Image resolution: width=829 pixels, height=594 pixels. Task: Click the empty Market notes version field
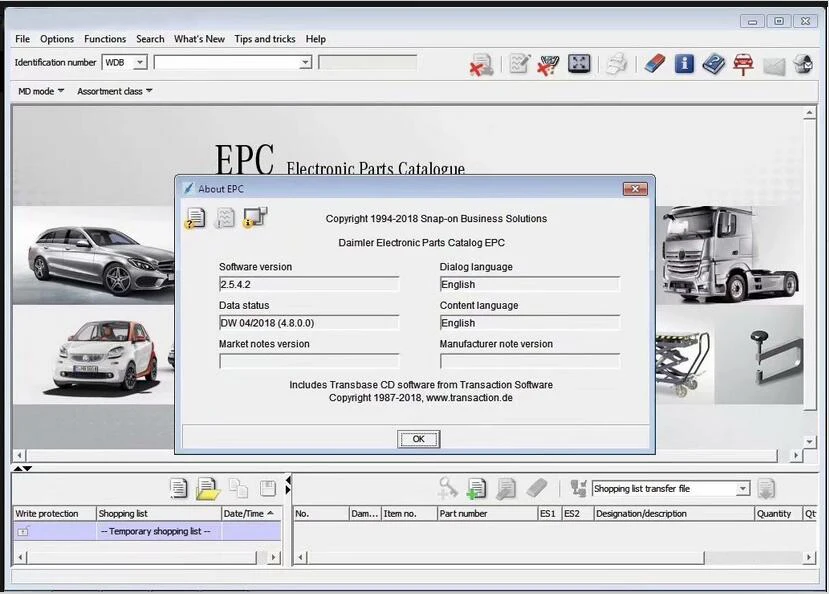[x=309, y=361]
